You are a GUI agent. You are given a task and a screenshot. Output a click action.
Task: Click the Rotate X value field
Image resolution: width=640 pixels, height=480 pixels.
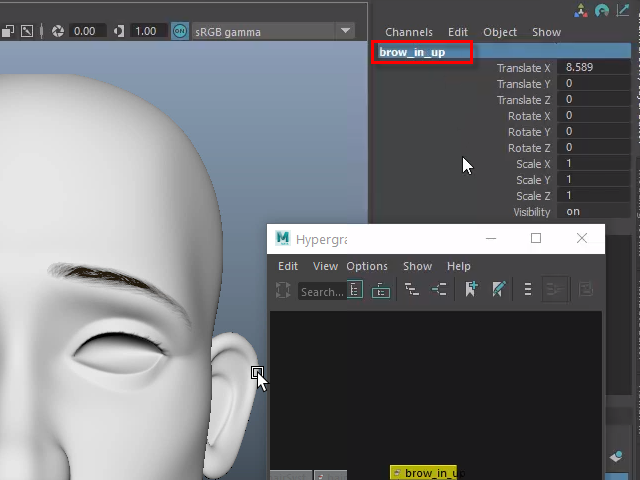tap(593, 116)
